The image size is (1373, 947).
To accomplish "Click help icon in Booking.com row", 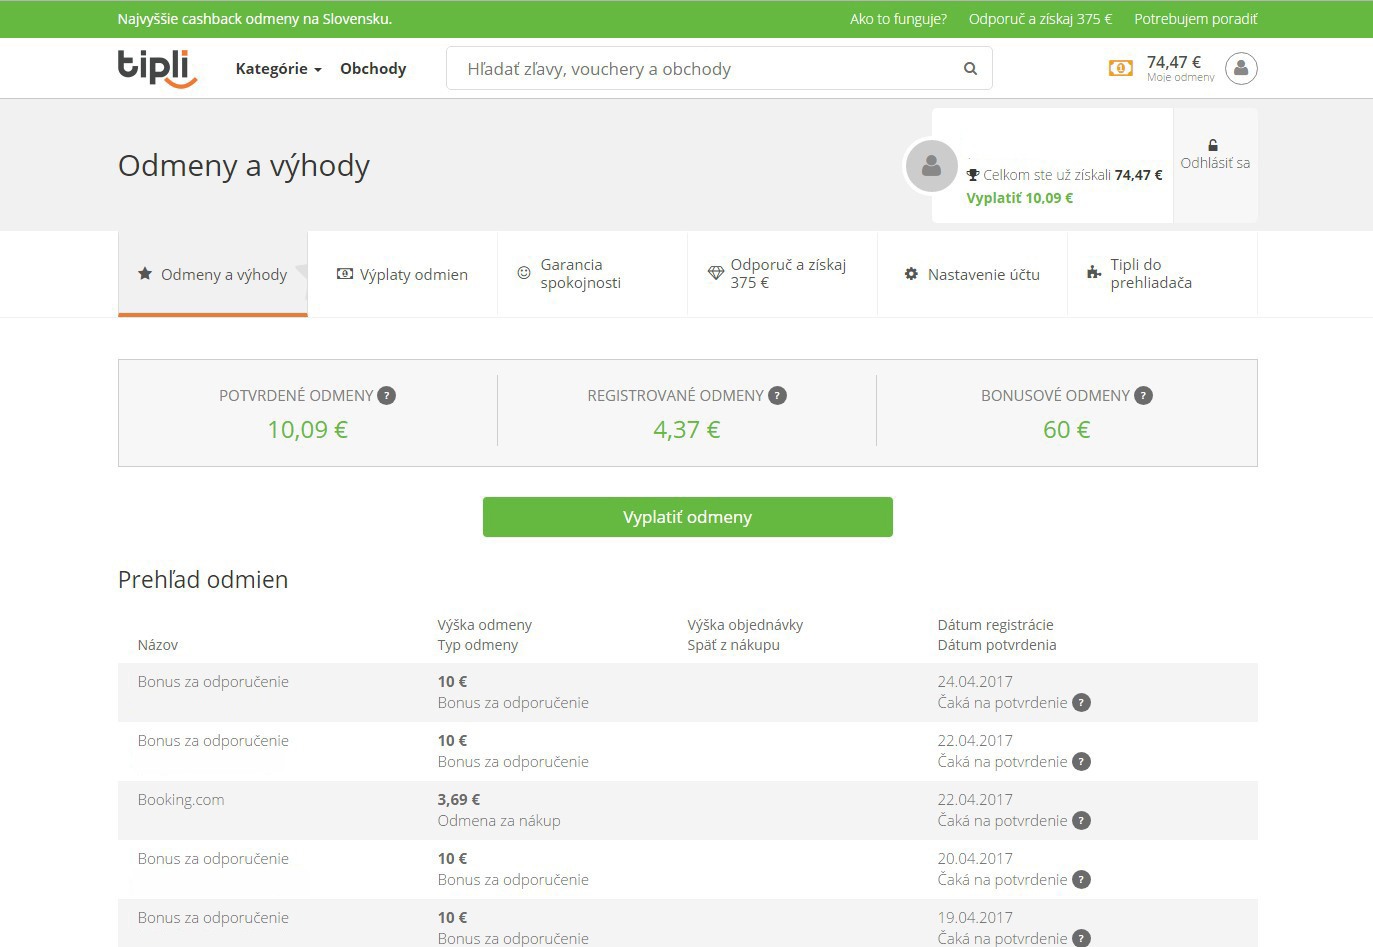I will pos(1081,821).
